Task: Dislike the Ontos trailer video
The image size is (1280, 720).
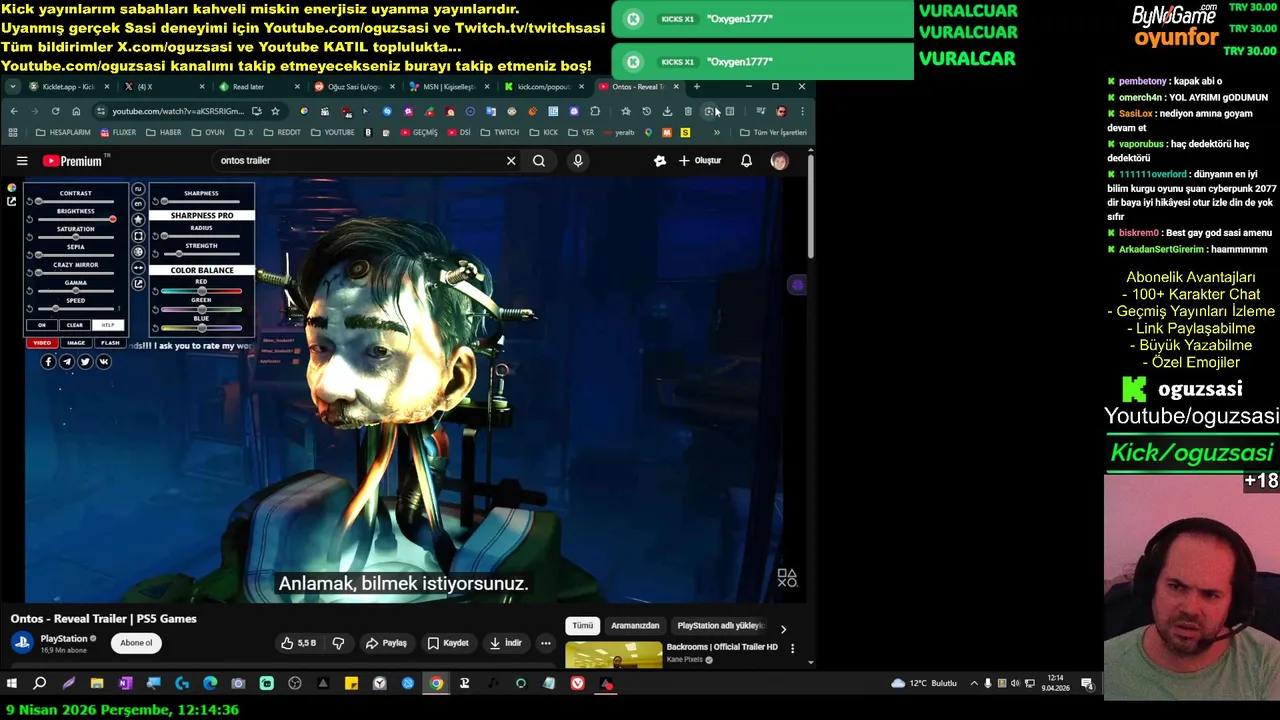Action: pyautogui.click(x=338, y=643)
